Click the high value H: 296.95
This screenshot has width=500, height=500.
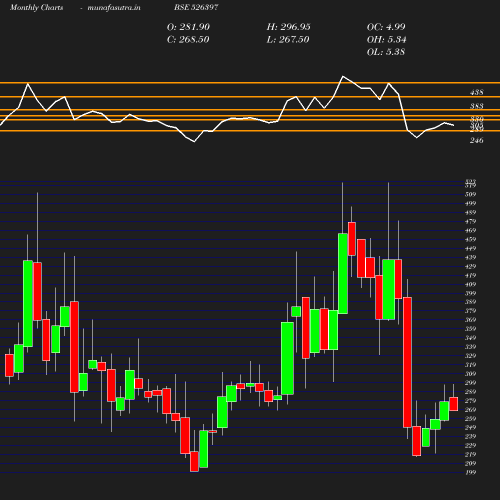coord(288,27)
